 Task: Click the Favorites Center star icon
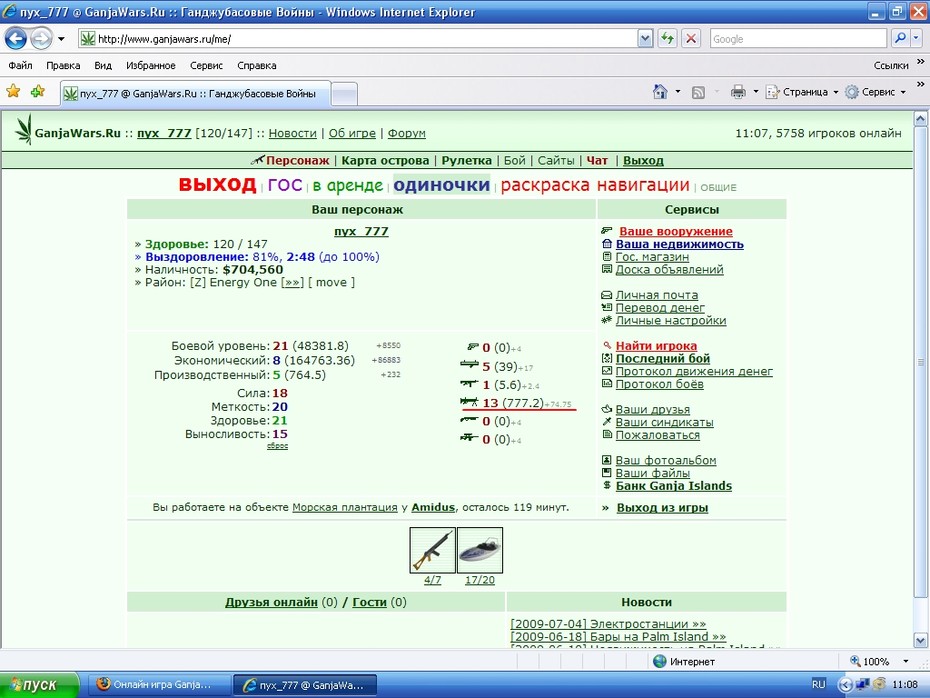13,91
